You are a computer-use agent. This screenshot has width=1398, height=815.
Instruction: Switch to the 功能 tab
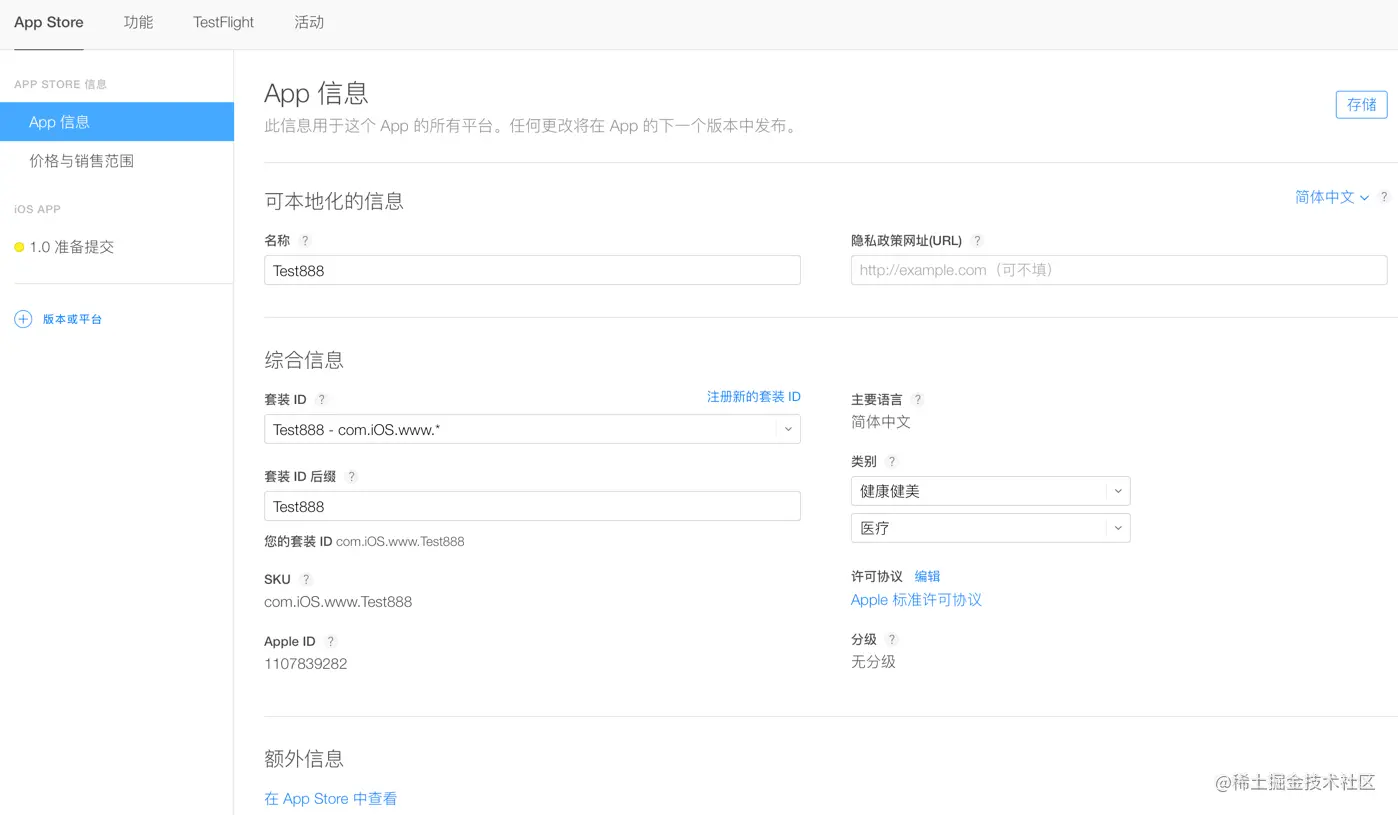[138, 22]
